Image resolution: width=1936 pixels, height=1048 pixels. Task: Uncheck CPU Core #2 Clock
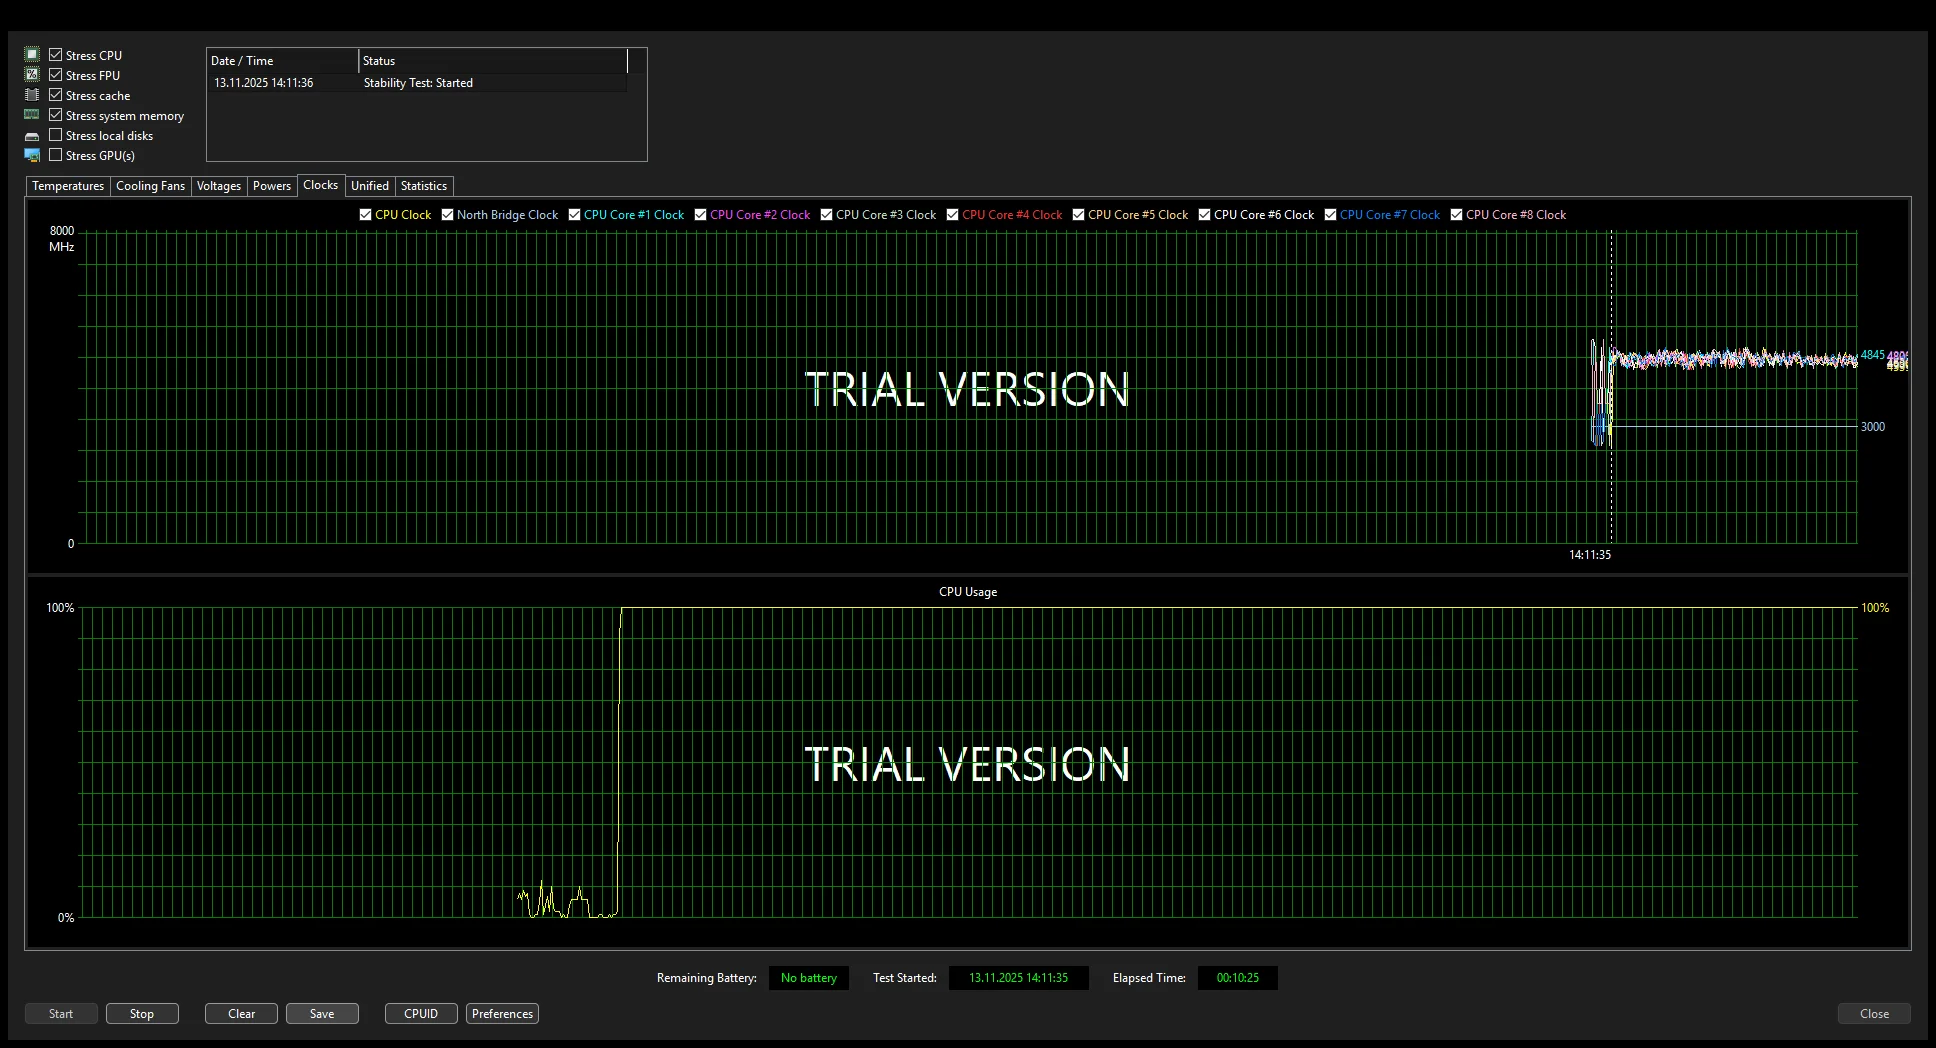(701, 215)
